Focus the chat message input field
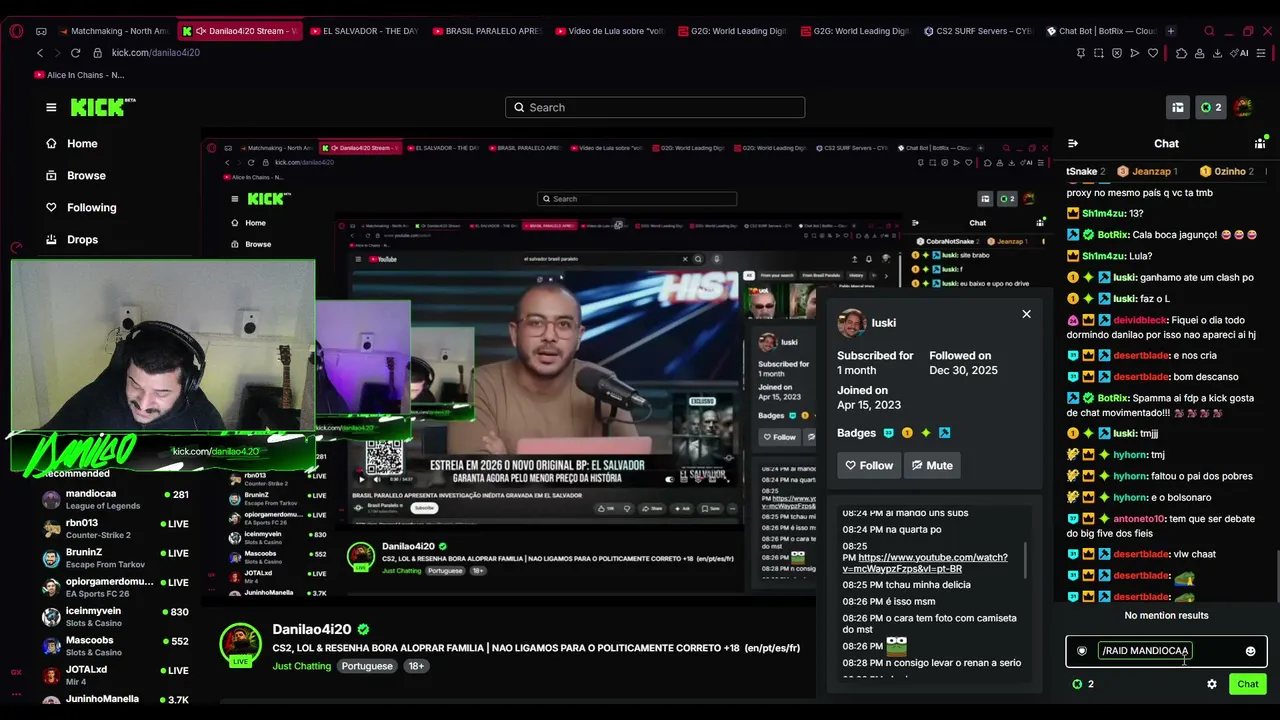Viewport: 1280px width, 720px height. click(1166, 651)
